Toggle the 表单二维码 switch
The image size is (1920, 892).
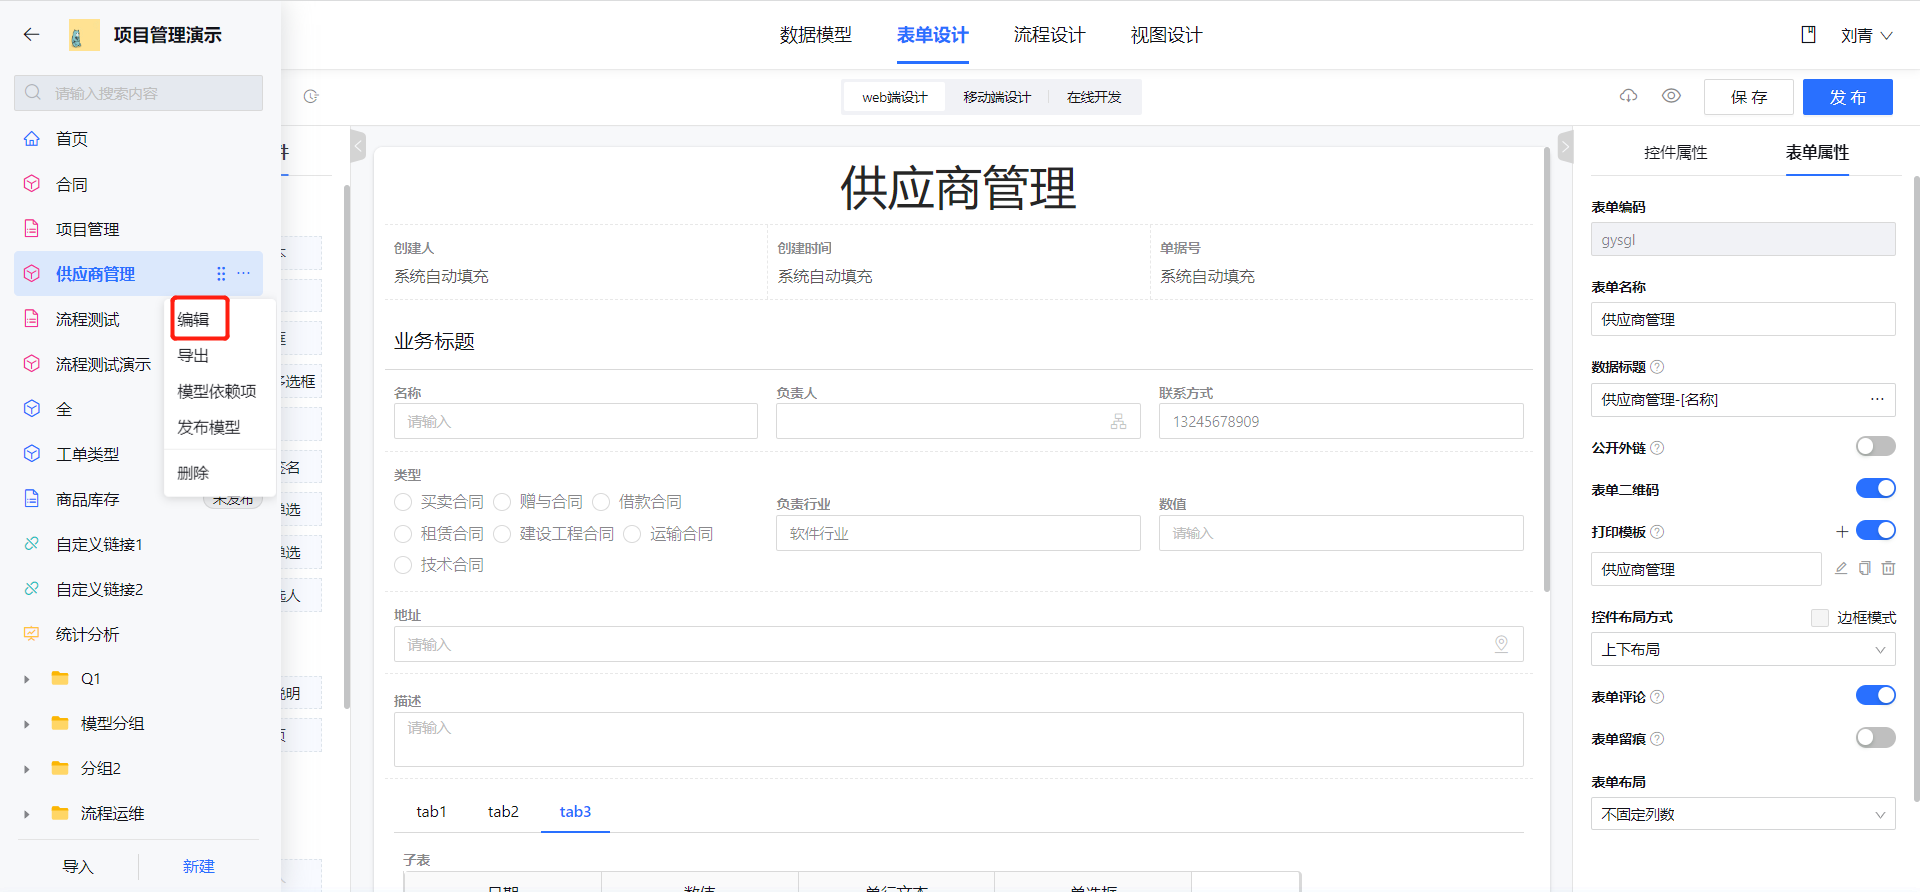pyautogui.click(x=1875, y=488)
